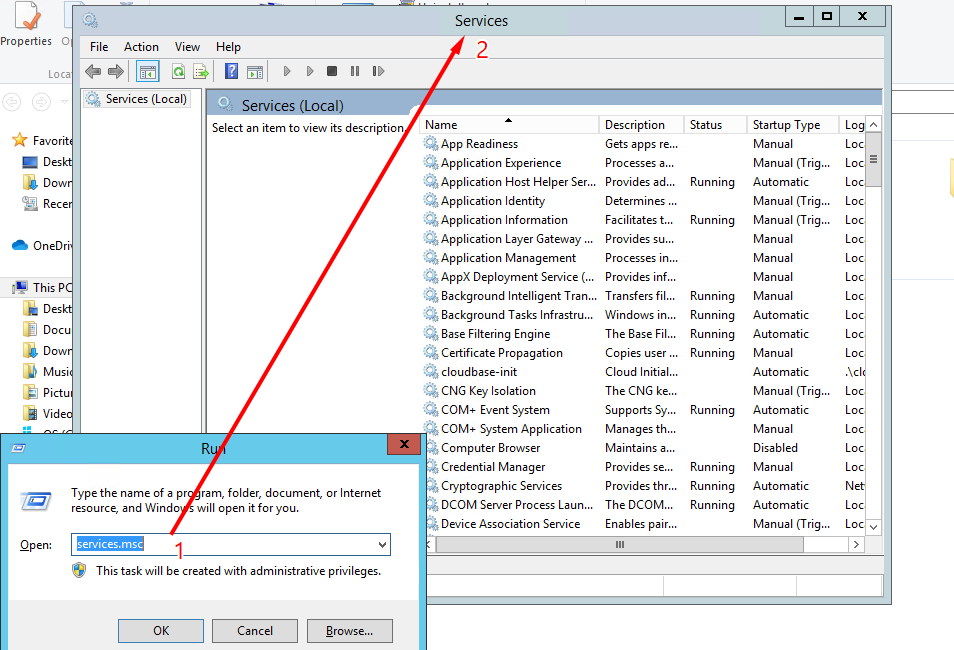Open the Action menu
The height and width of the screenshot is (650, 954).
click(141, 47)
